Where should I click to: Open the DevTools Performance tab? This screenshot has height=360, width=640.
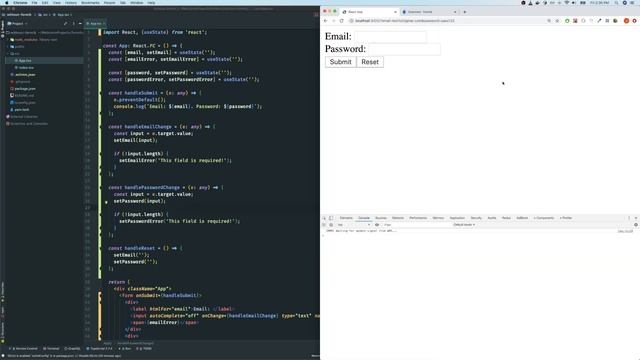coord(418,218)
